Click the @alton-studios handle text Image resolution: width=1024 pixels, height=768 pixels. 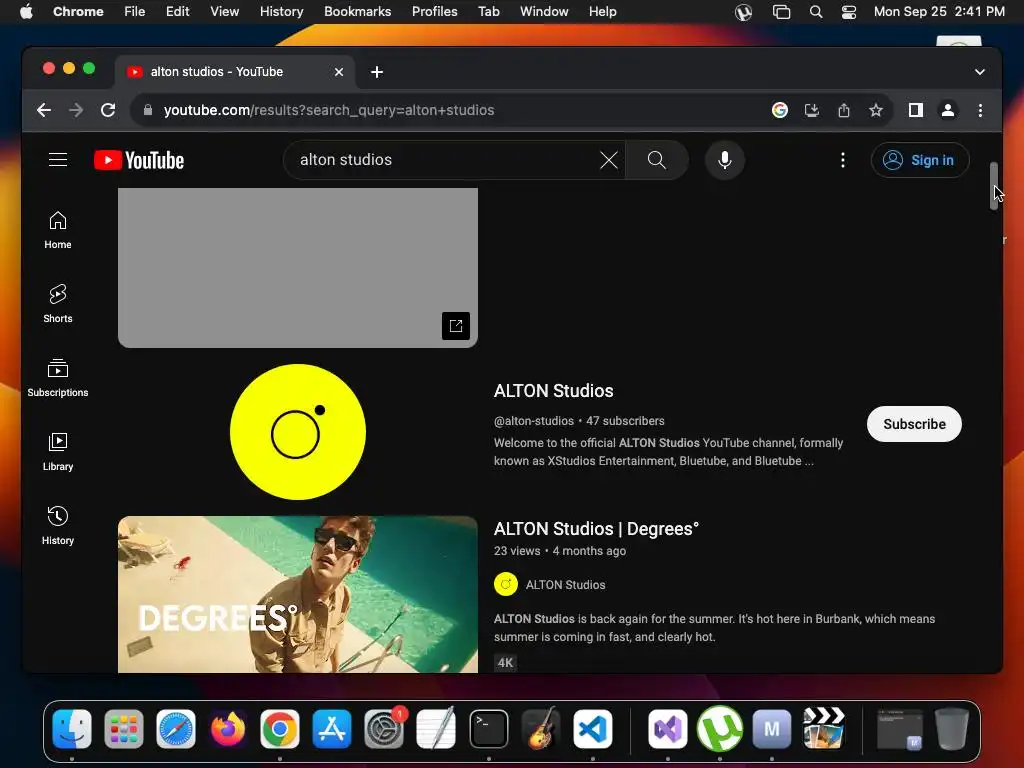tap(534, 421)
